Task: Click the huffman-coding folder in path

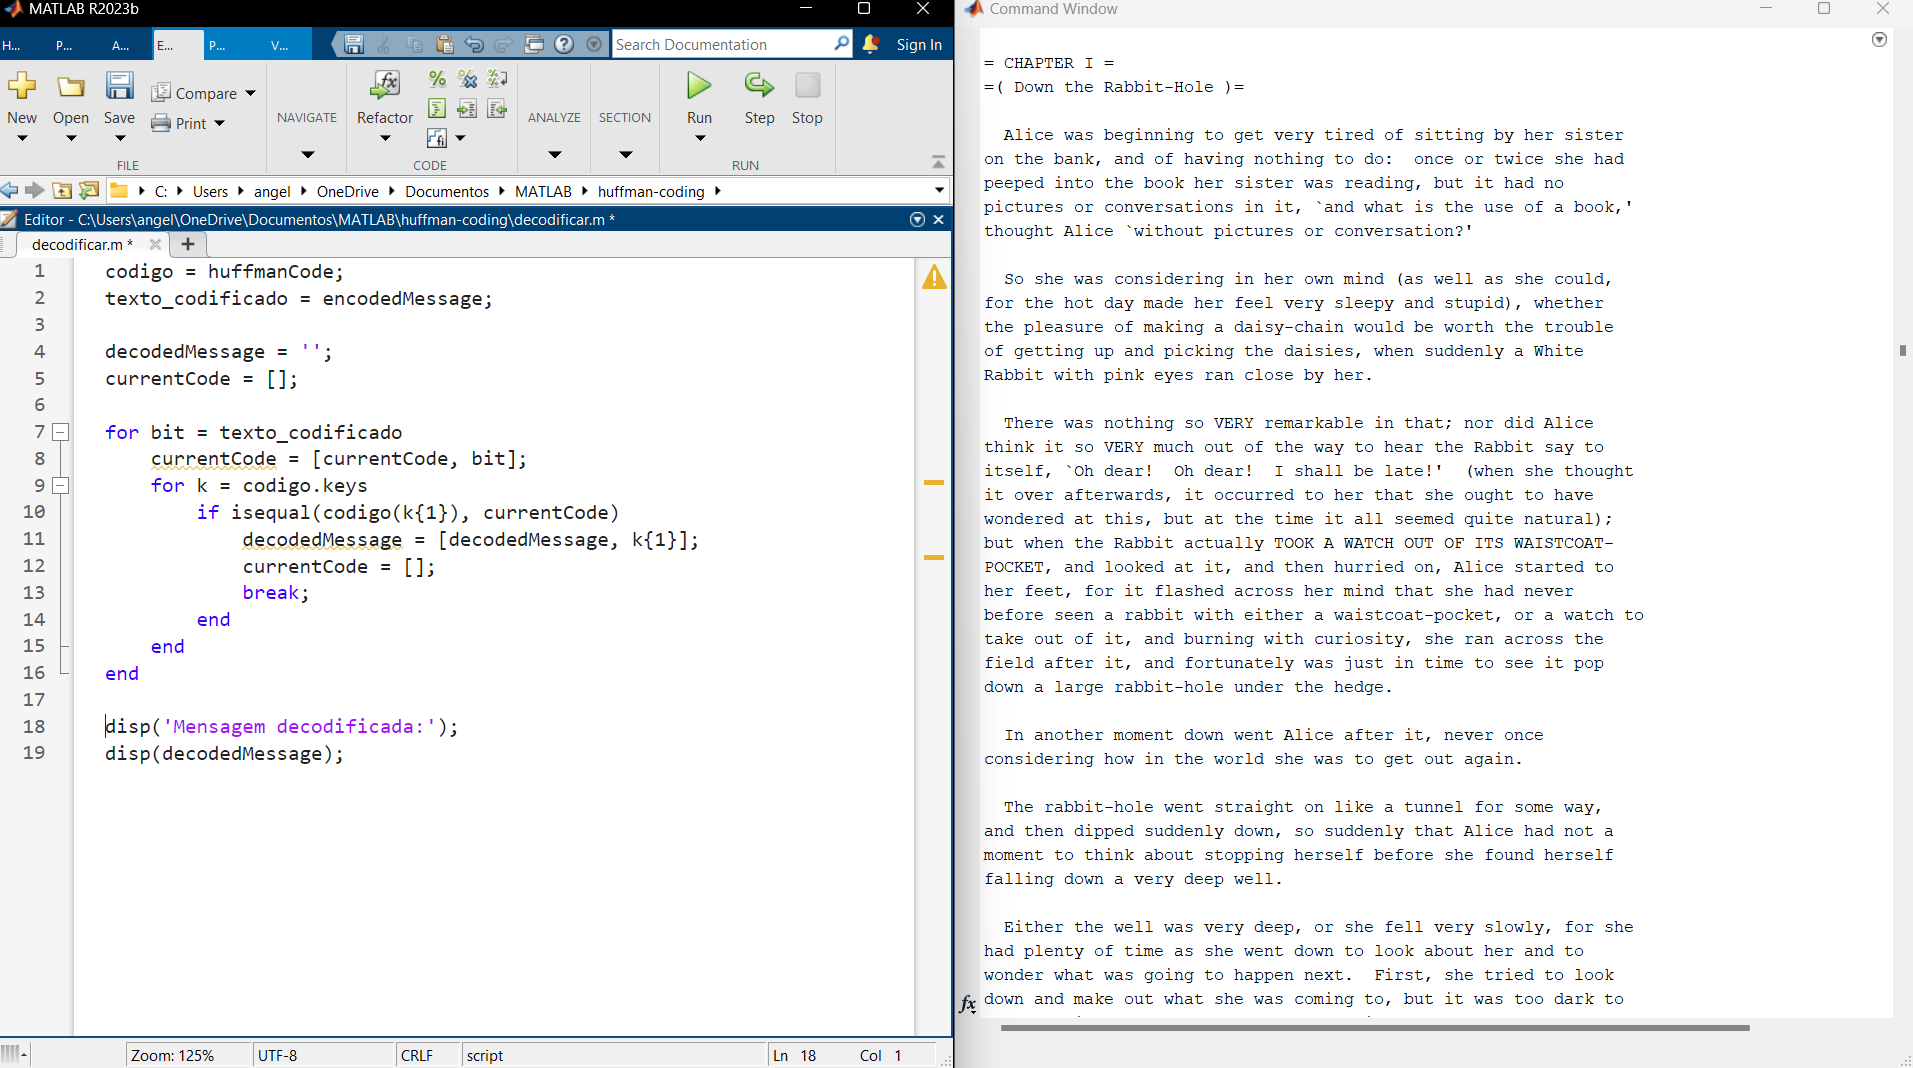Action: pyautogui.click(x=651, y=191)
